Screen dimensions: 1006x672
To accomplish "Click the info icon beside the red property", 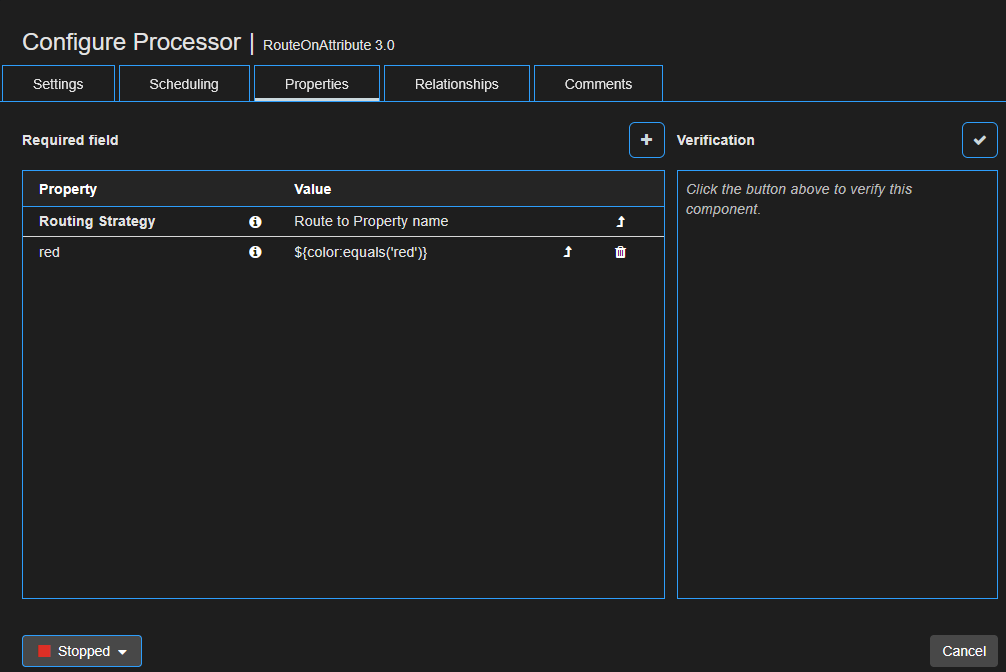I will tap(255, 252).
